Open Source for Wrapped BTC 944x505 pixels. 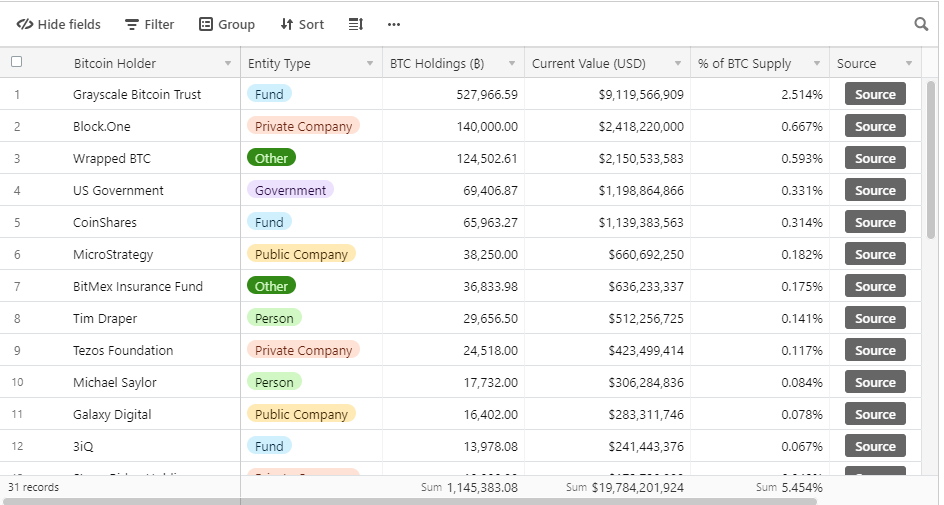point(875,158)
